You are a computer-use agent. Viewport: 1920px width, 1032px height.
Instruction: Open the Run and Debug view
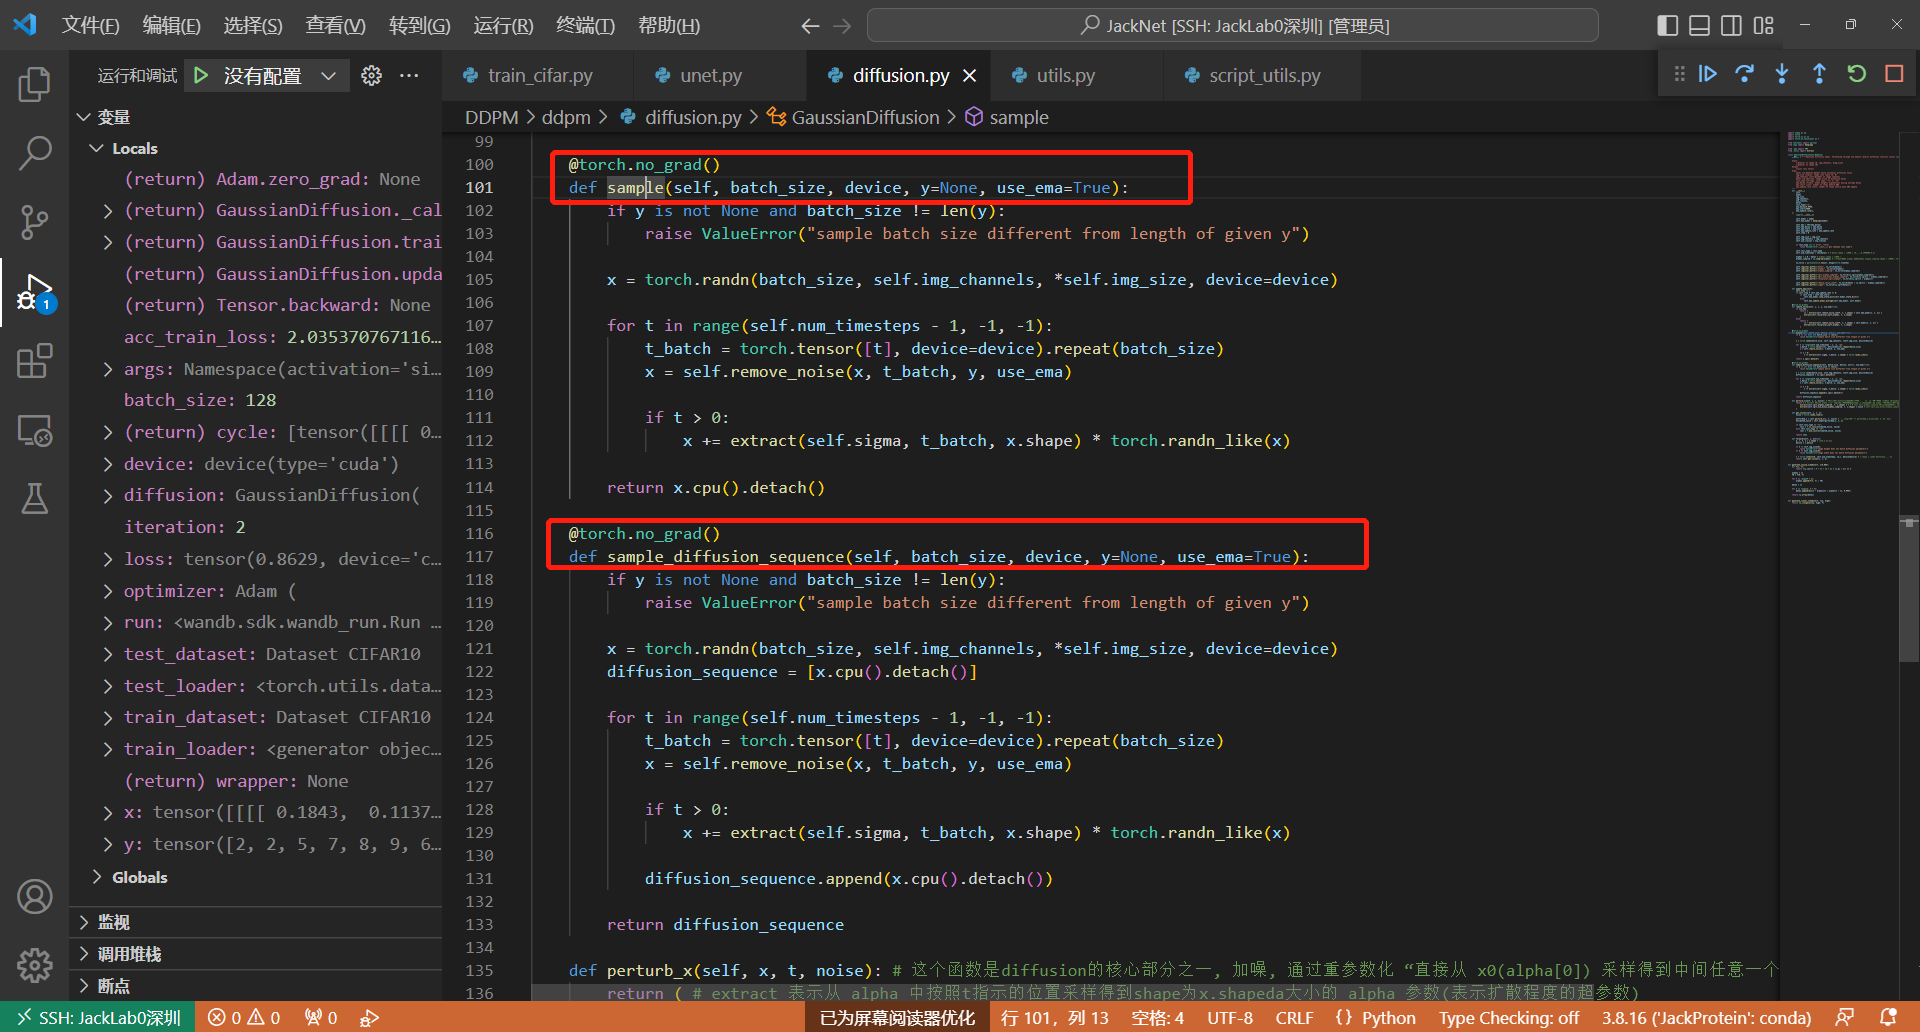click(x=34, y=292)
